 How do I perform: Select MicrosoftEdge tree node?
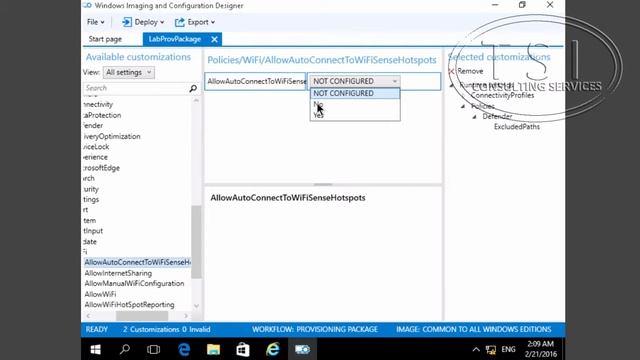point(101,168)
